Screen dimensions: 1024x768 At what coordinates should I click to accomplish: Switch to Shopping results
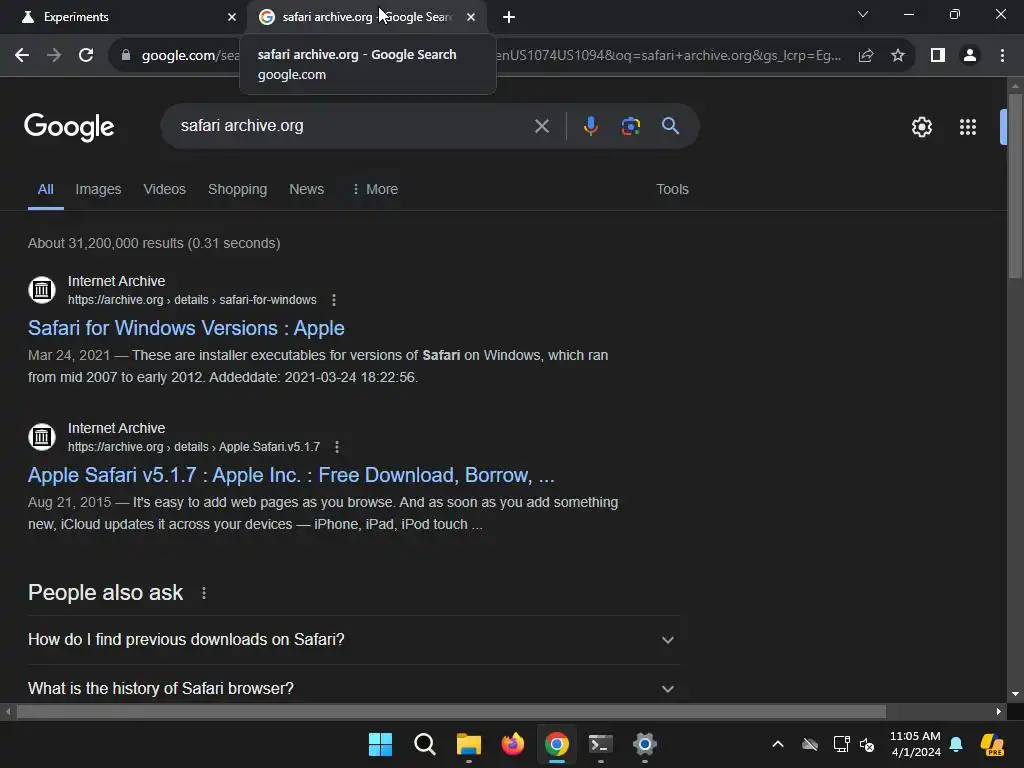(237, 189)
